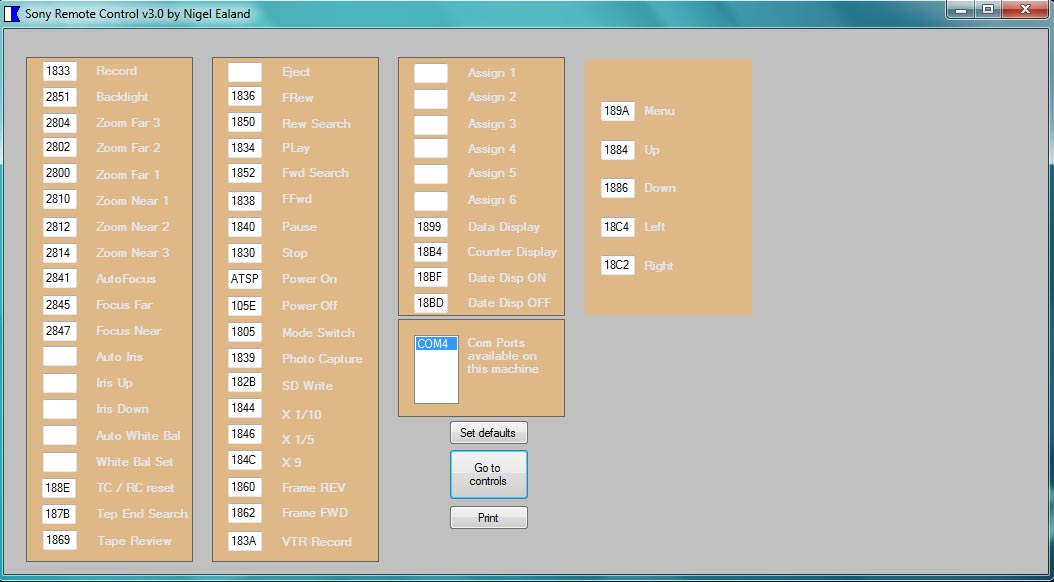Edit the Zoom Near 1 code field
1054x582 pixels.
(60, 200)
